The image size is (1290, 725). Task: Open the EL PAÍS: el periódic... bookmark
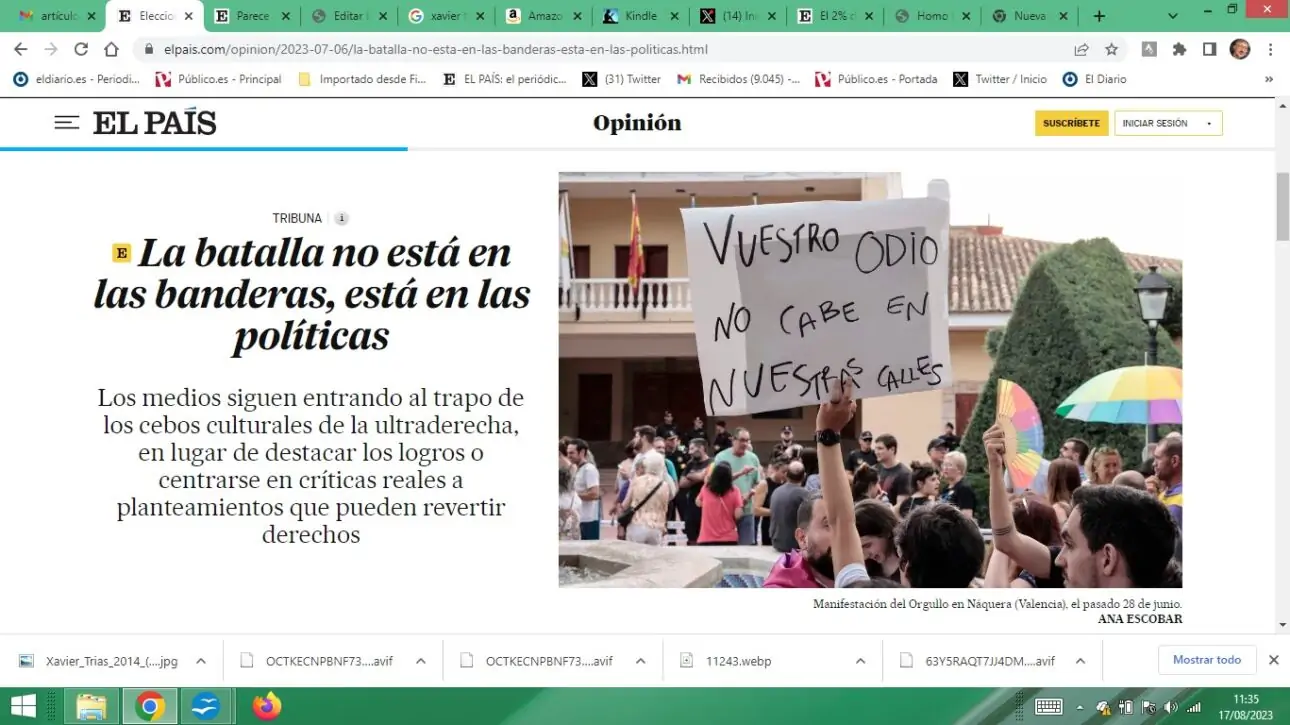click(505, 79)
